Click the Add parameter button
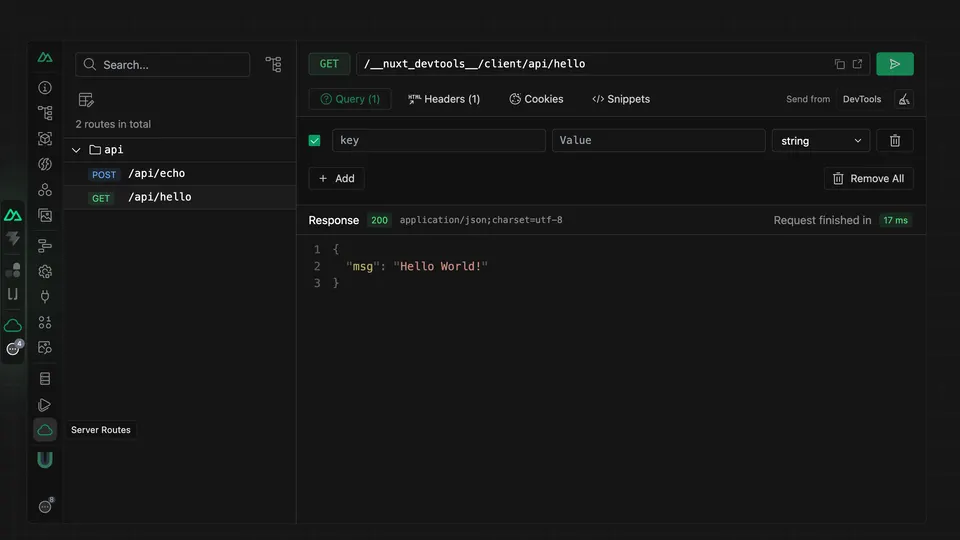This screenshot has width=960, height=540. pyautogui.click(x=336, y=179)
